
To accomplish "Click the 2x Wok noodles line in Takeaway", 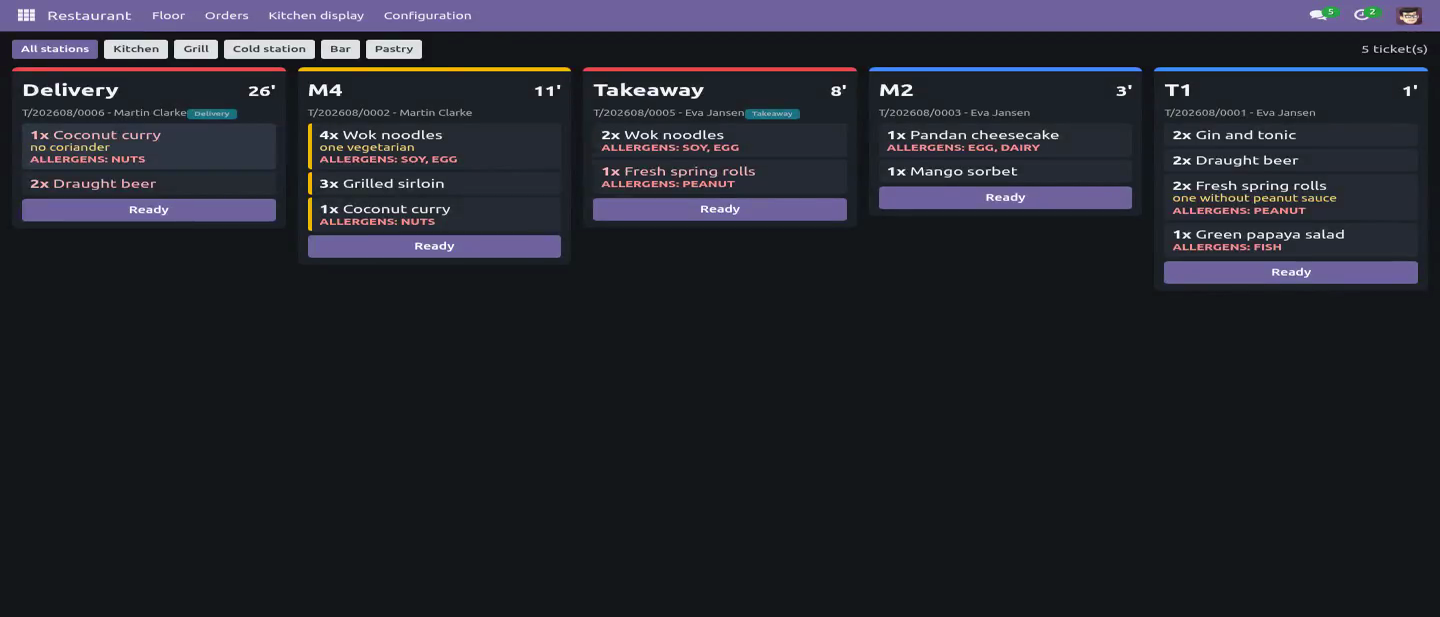I will (x=720, y=141).
